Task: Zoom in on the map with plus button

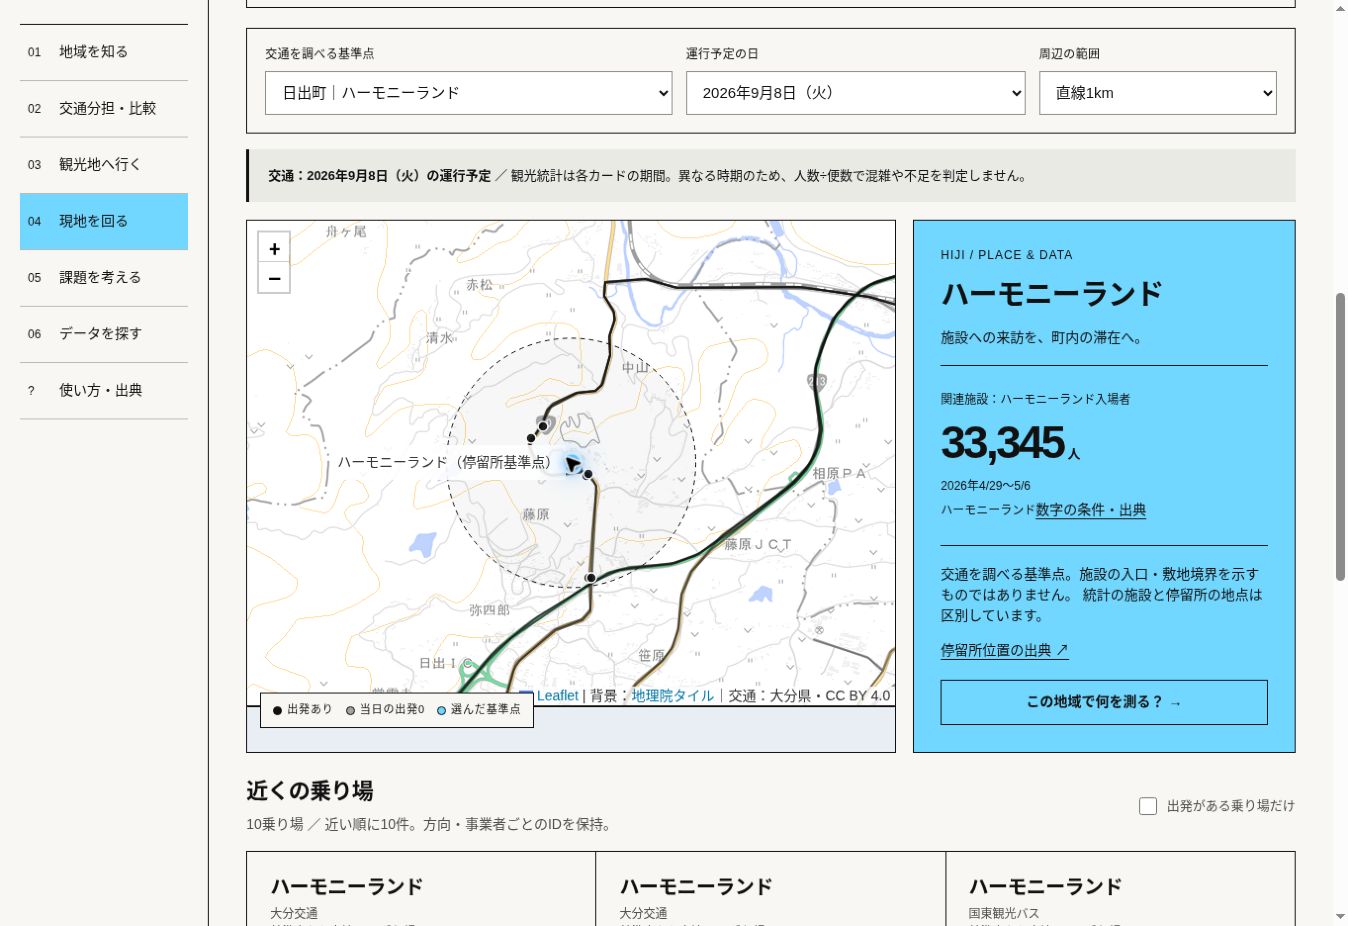Action: click(274, 248)
